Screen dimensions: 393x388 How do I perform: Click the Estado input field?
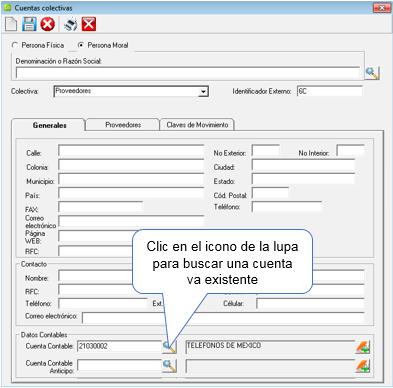[x=303, y=179]
